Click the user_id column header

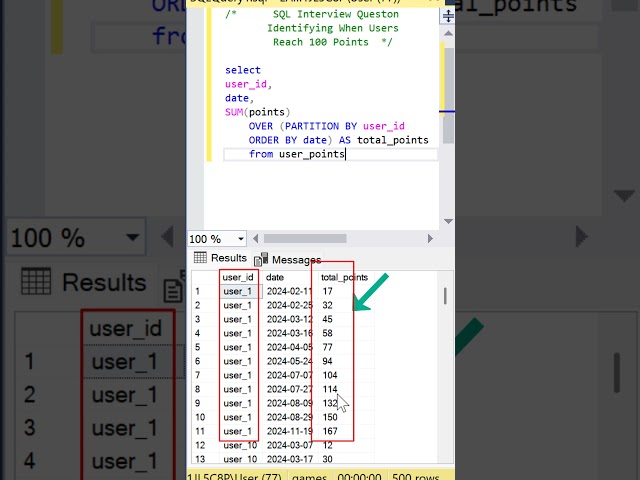pos(238,278)
